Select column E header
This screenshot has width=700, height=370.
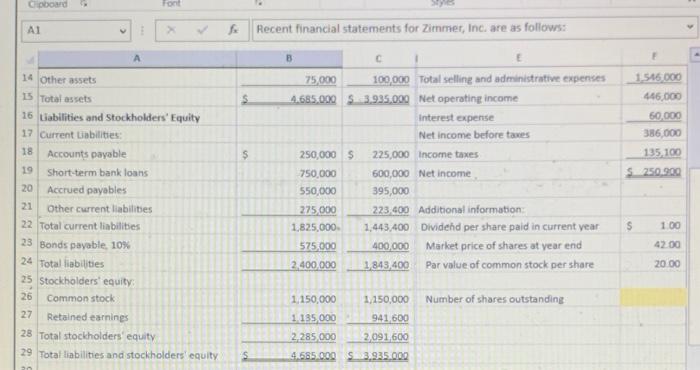click(518, 58)
